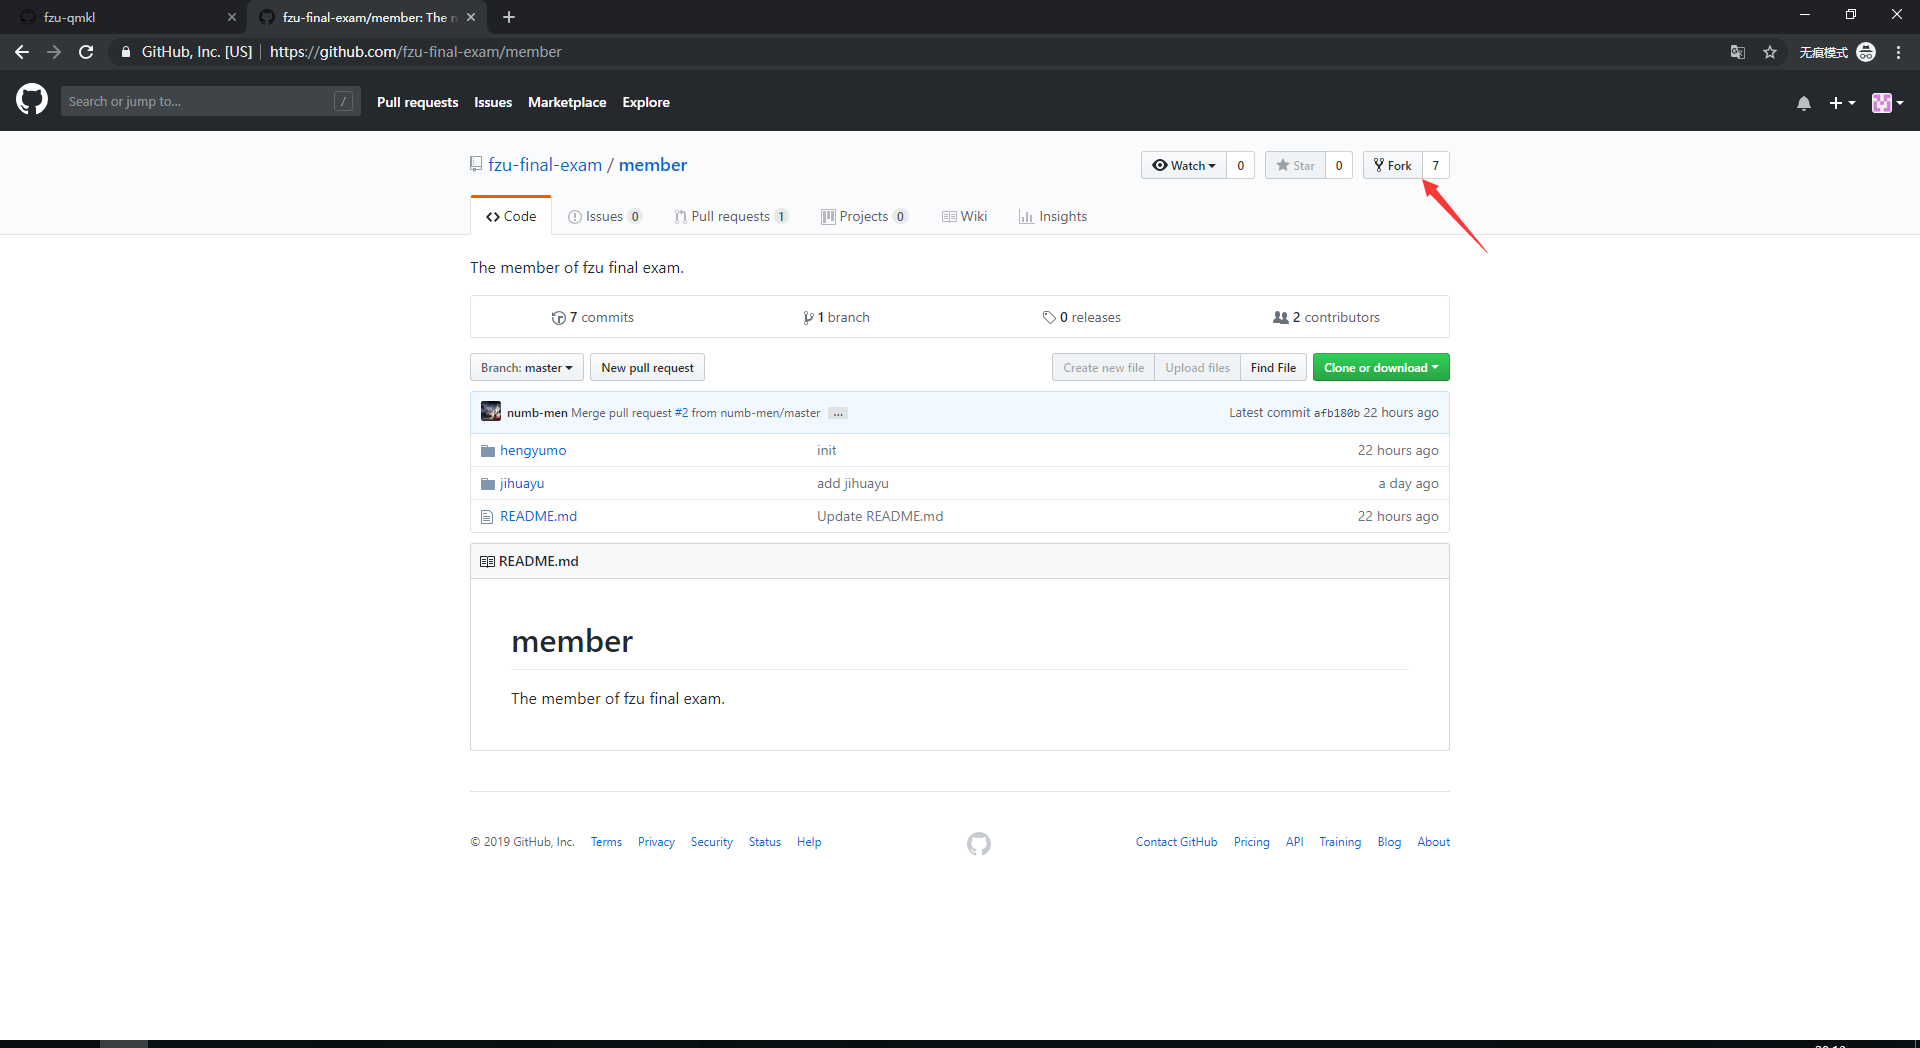Screen dimensions: 1920x1048
Task: Open the Projects tab
Action: coord(864,216)
